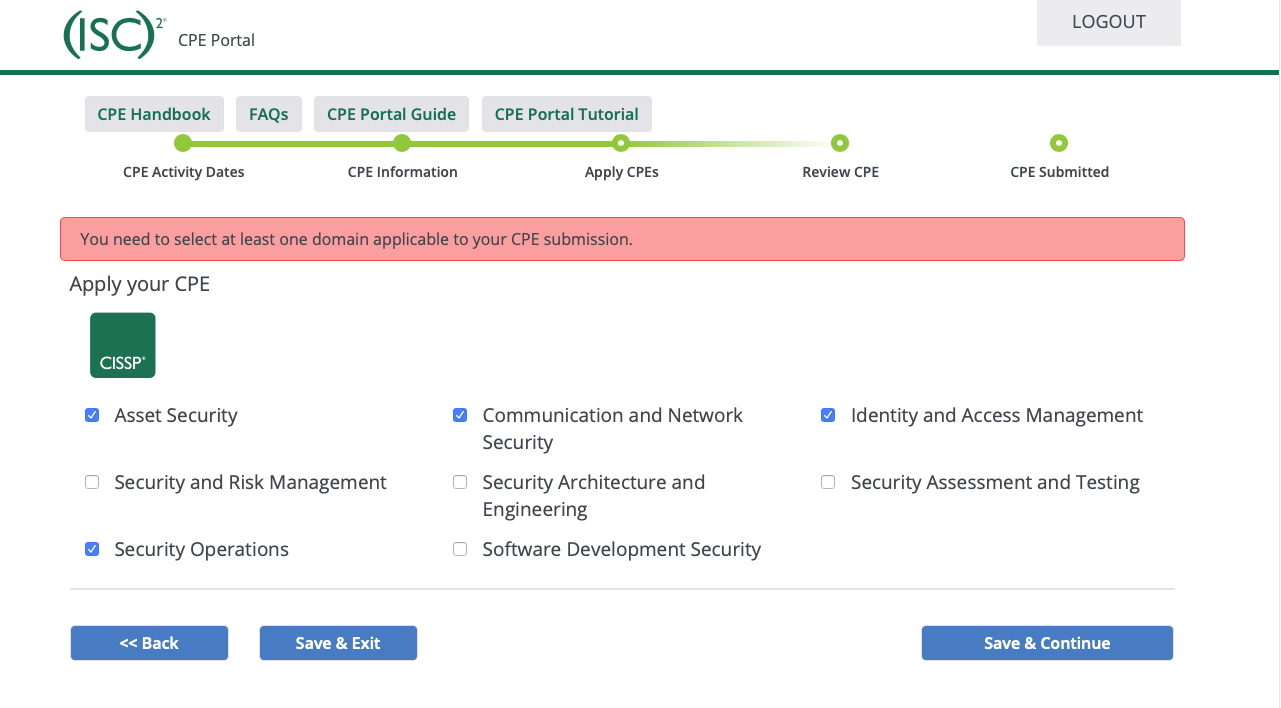Check Software Development Security

[460, 549]
